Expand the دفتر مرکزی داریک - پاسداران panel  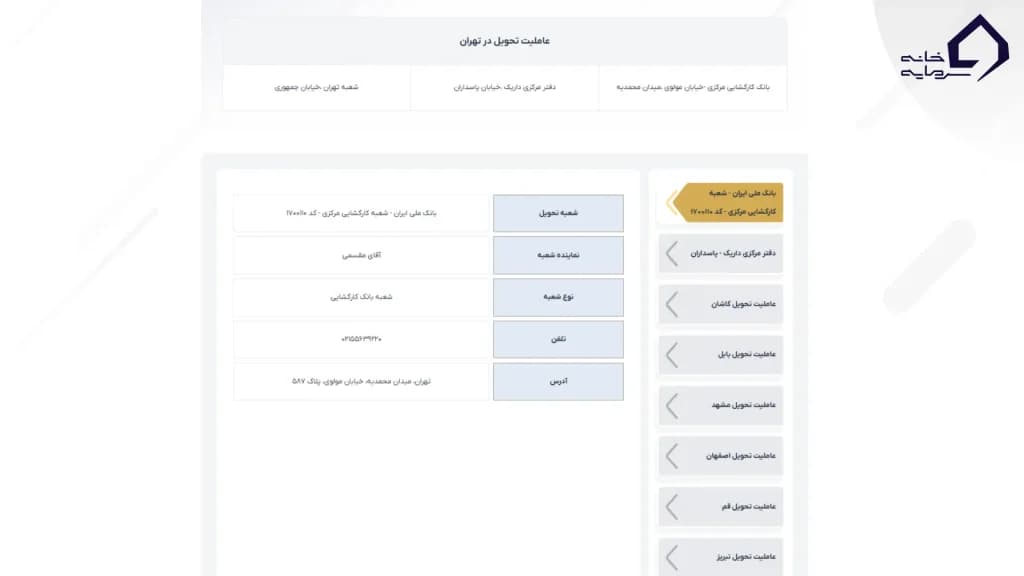click(x=720, y=254)
